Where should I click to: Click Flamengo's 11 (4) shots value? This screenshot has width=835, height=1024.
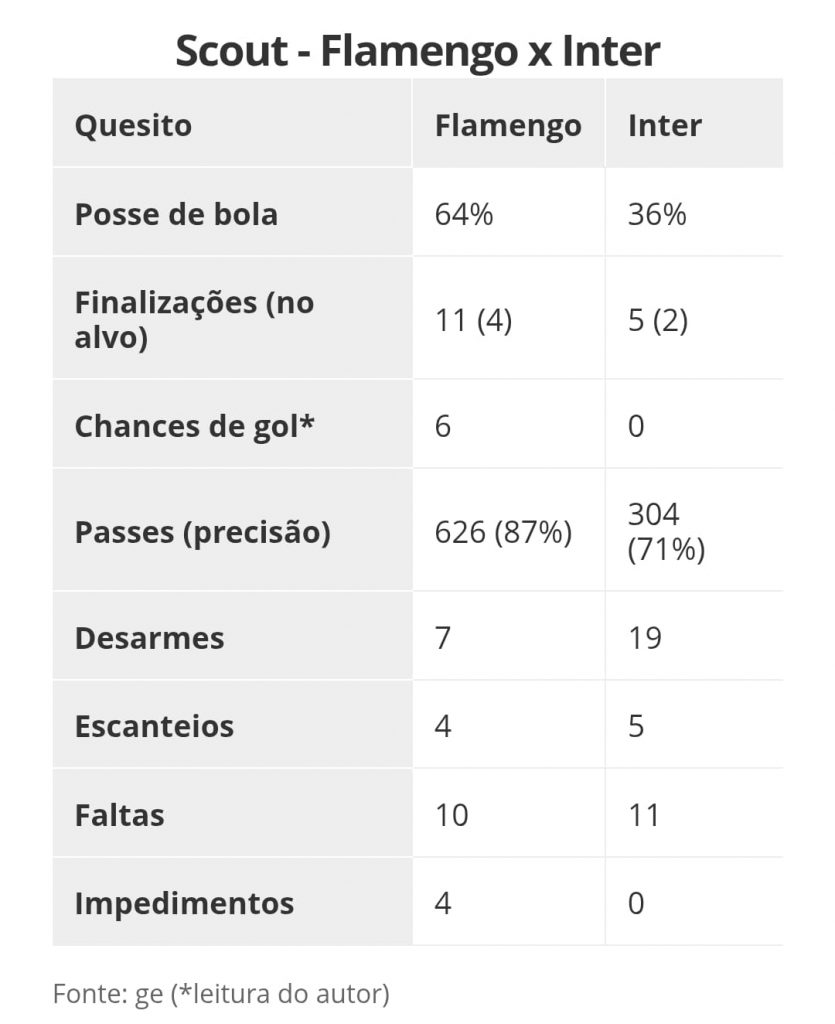473,321
